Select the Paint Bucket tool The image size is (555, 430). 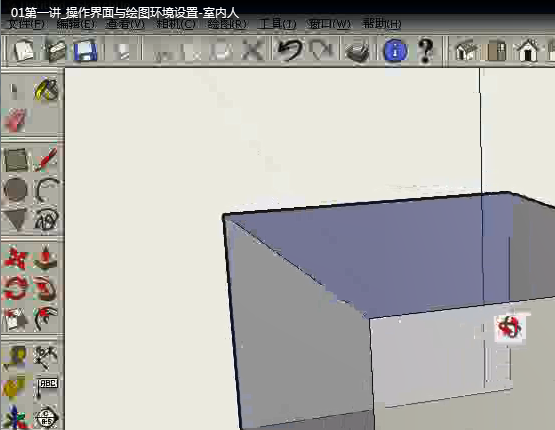(x=46, y=89)
